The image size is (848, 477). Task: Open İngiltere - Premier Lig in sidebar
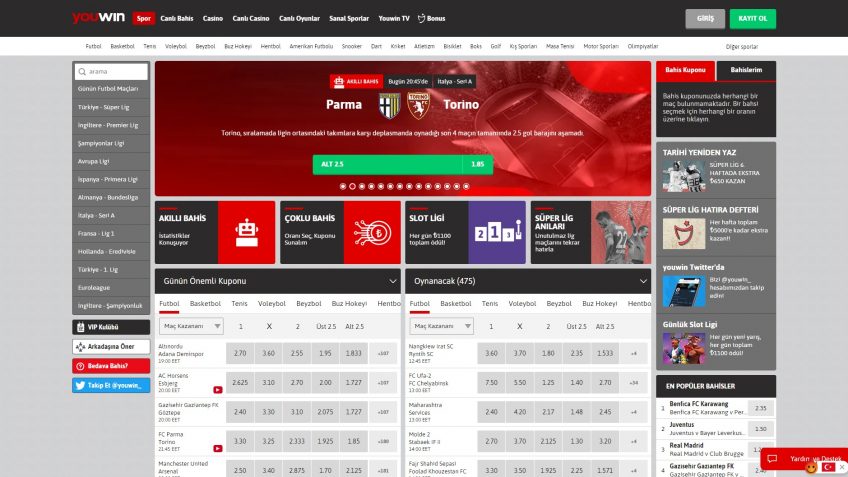point(111,125)
